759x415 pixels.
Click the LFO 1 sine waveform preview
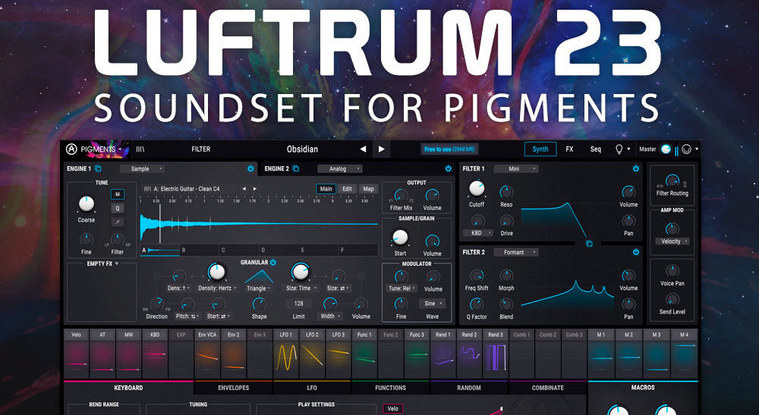tap(286, 358)
